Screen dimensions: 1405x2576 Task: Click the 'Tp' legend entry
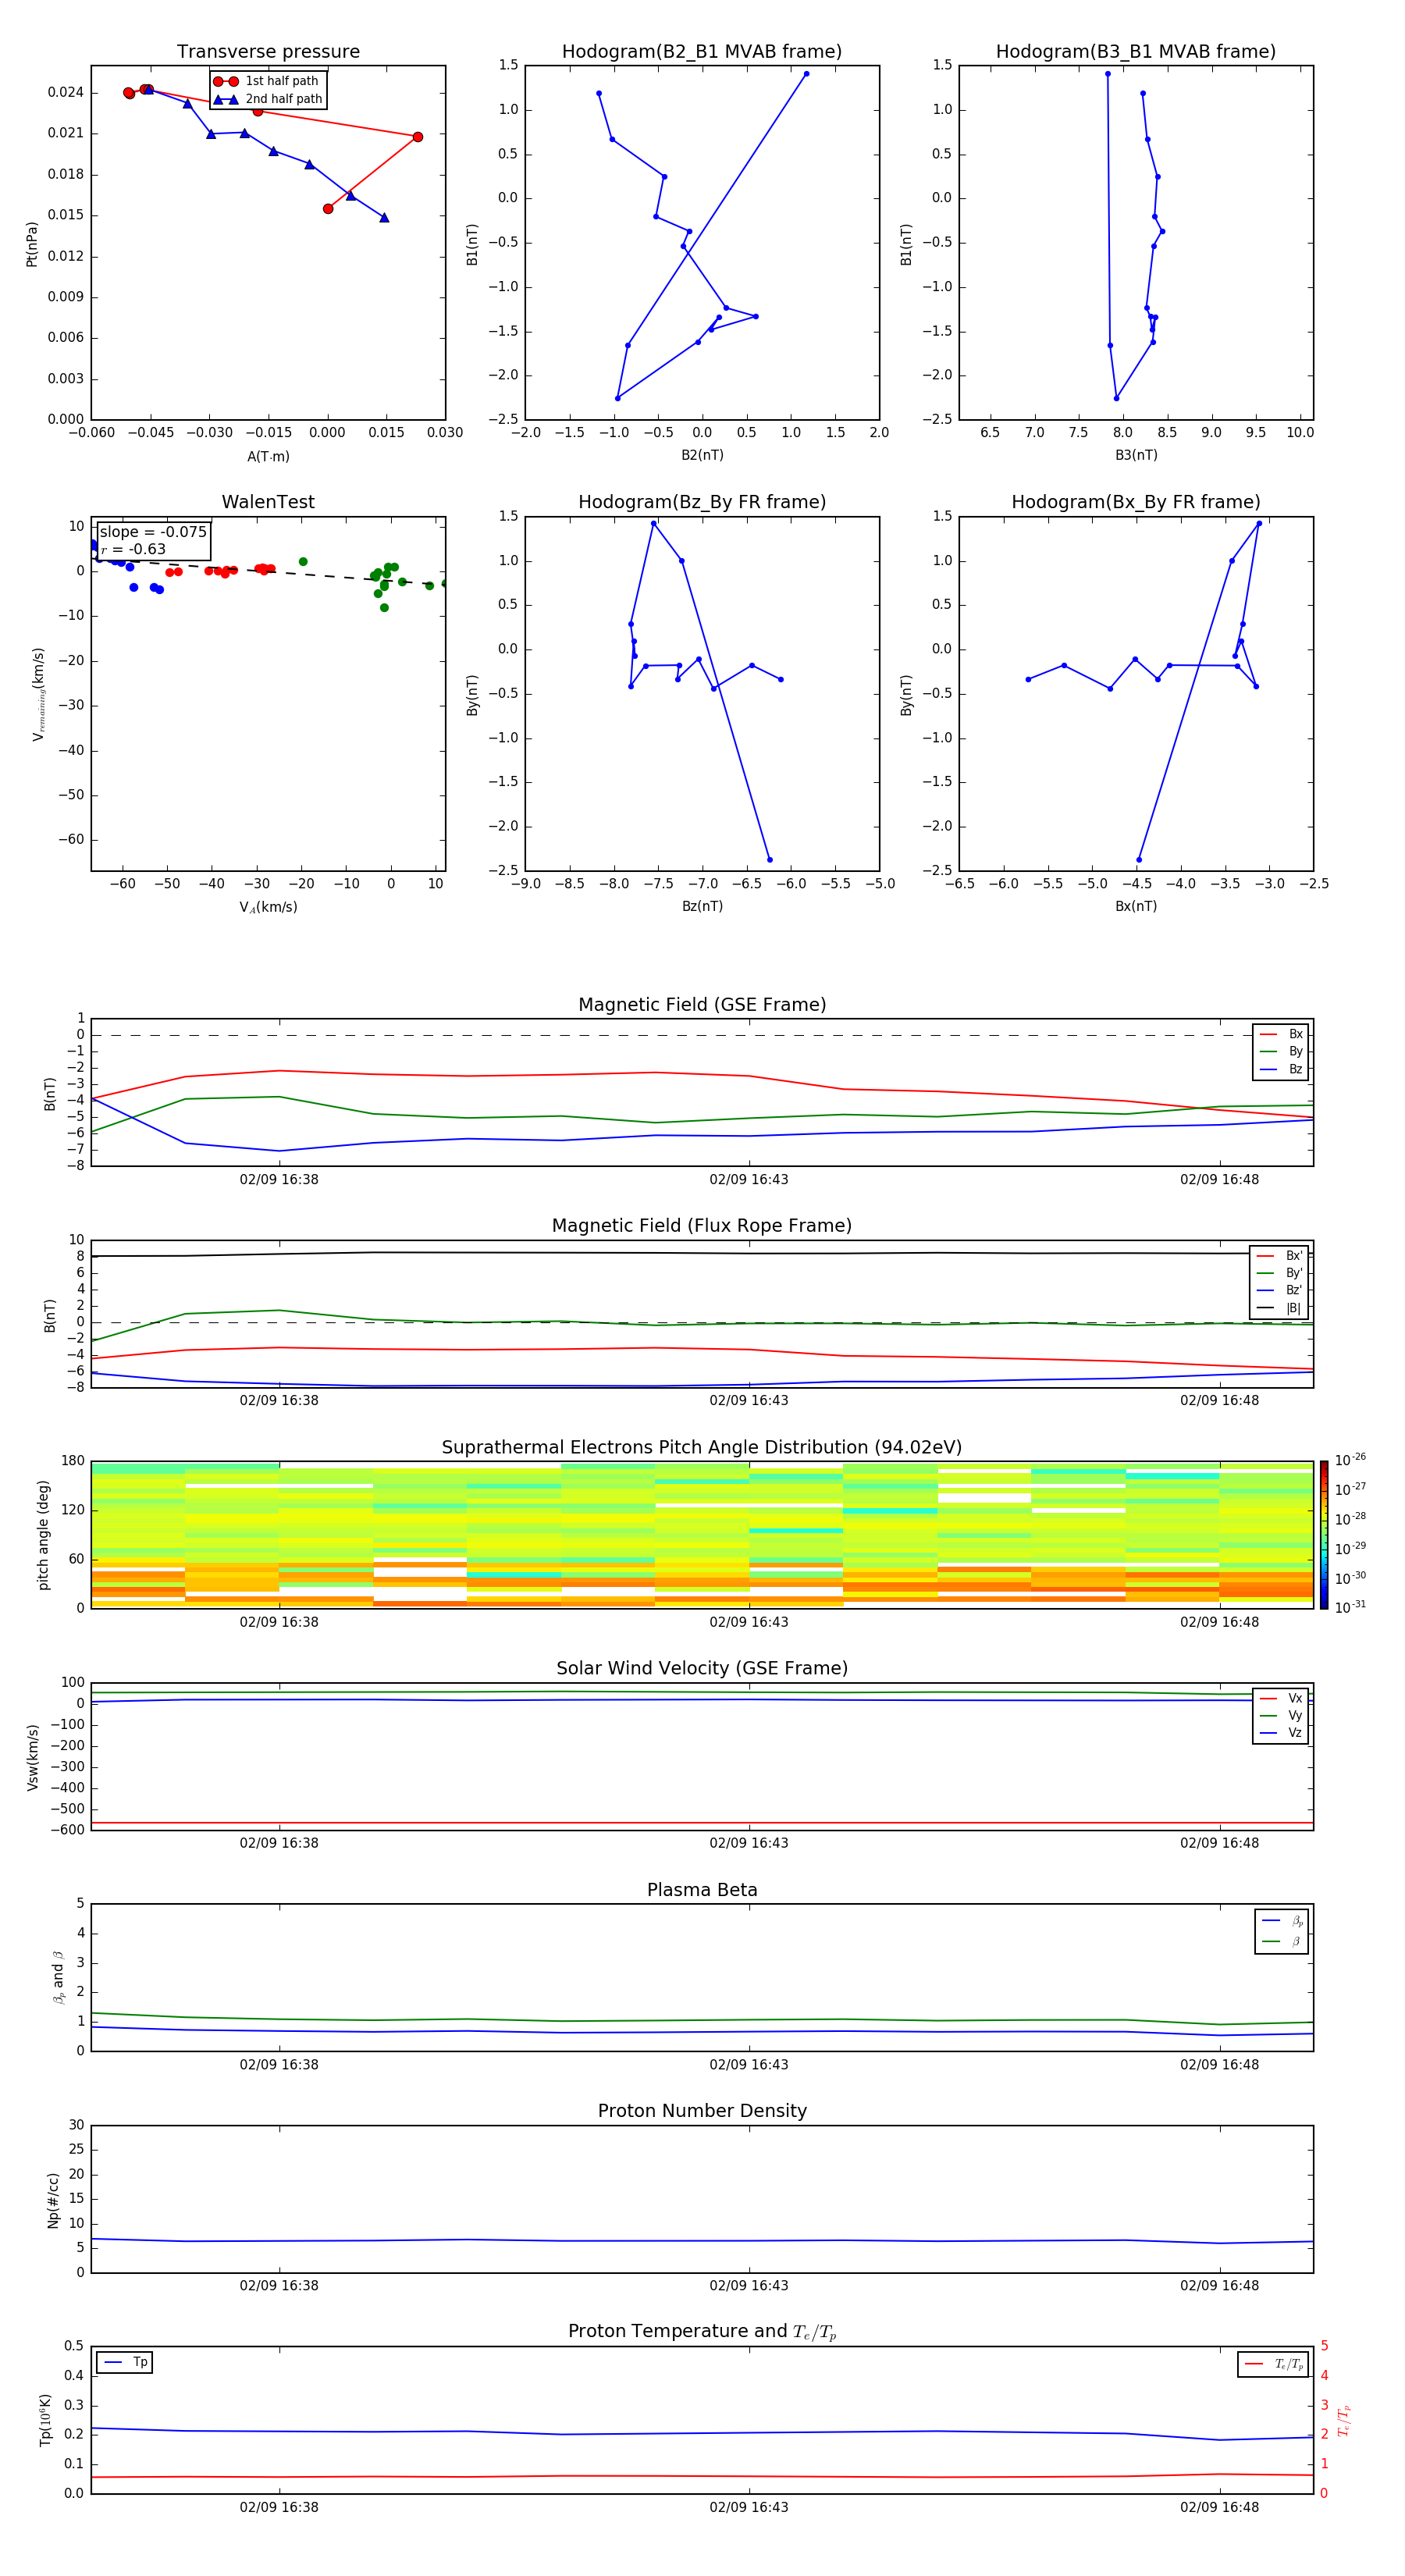pyautogui.click(x=125, y=2362)
